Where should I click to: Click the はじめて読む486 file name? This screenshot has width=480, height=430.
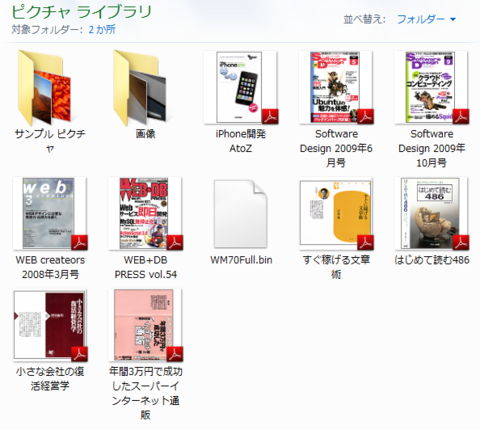(432, 260)
